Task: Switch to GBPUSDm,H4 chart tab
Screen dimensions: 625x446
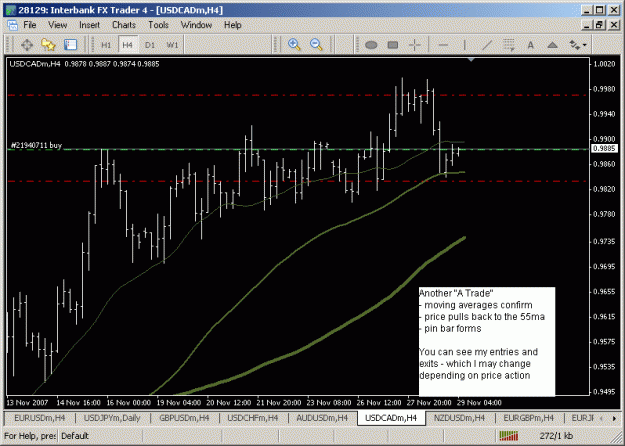Action: (184, 418)
